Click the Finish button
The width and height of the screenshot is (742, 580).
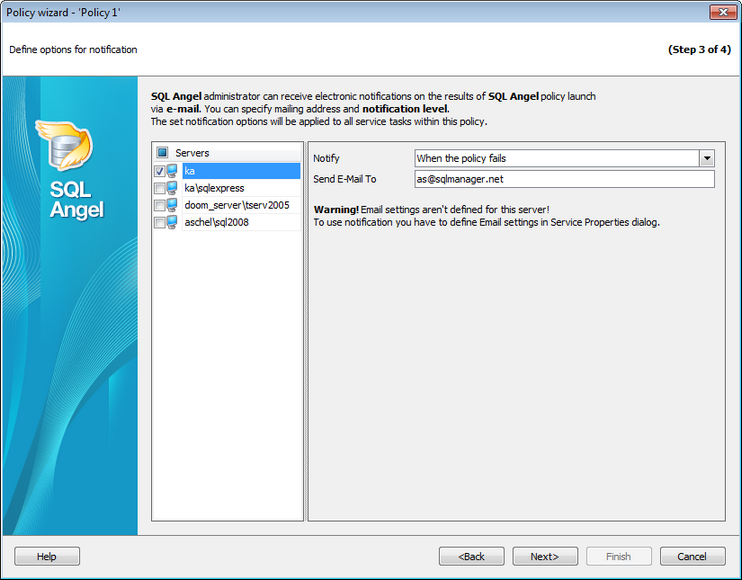[618, 556]
